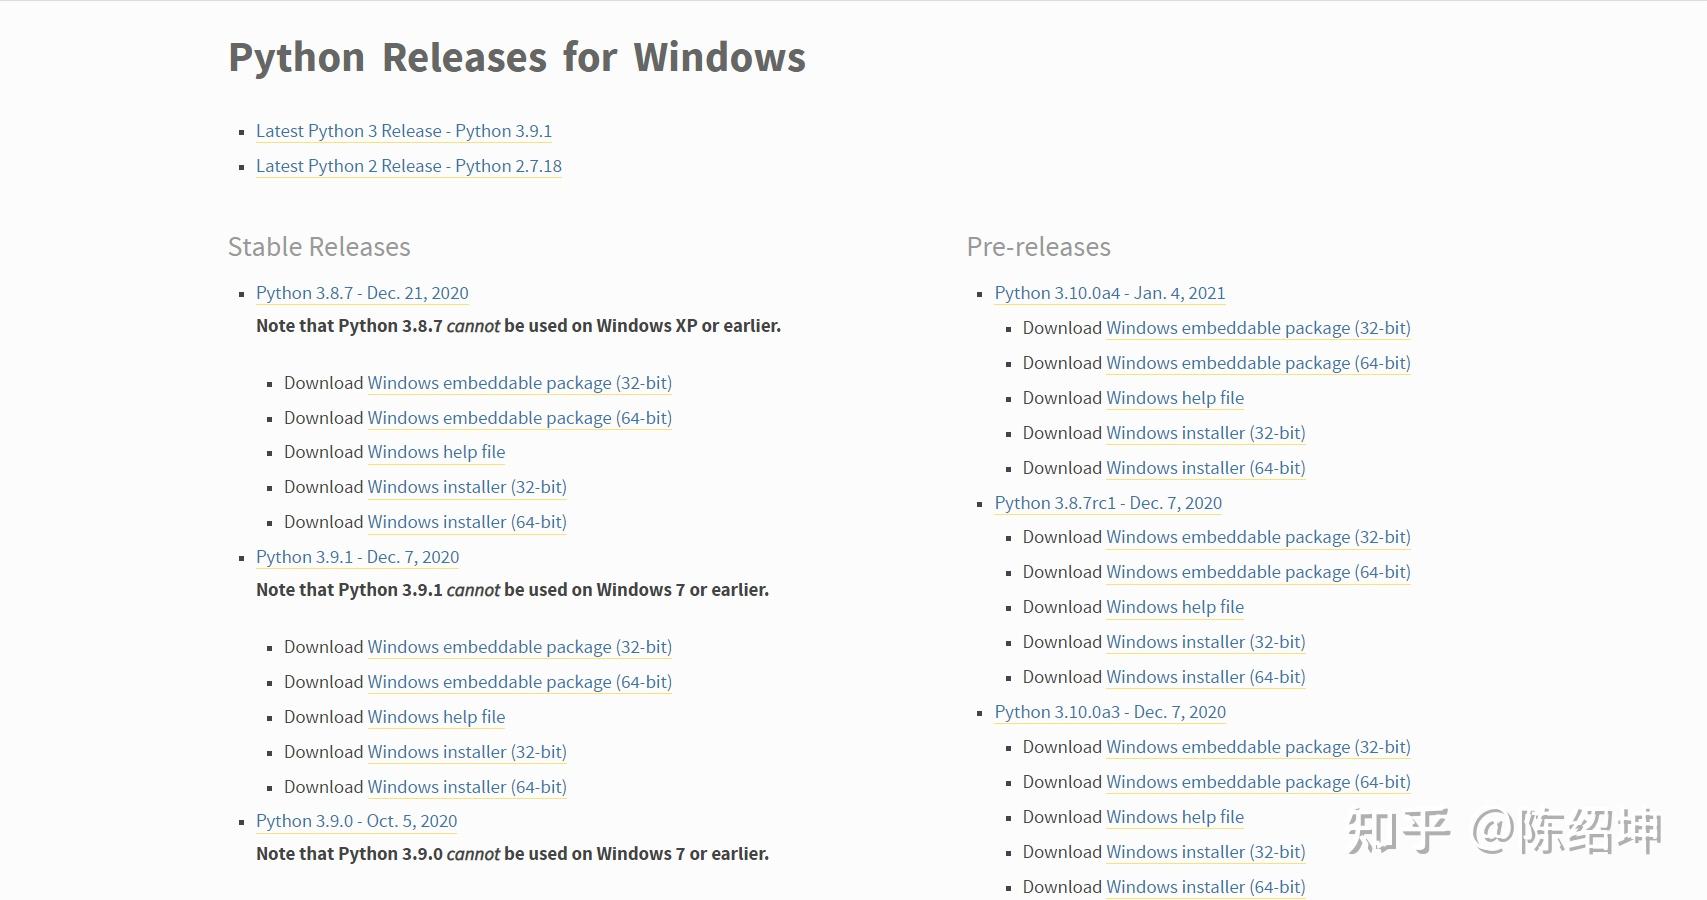Open Python 3.9.0 - Oct. 5, 2020 link
1707x900 pixels.
point(356,821)
